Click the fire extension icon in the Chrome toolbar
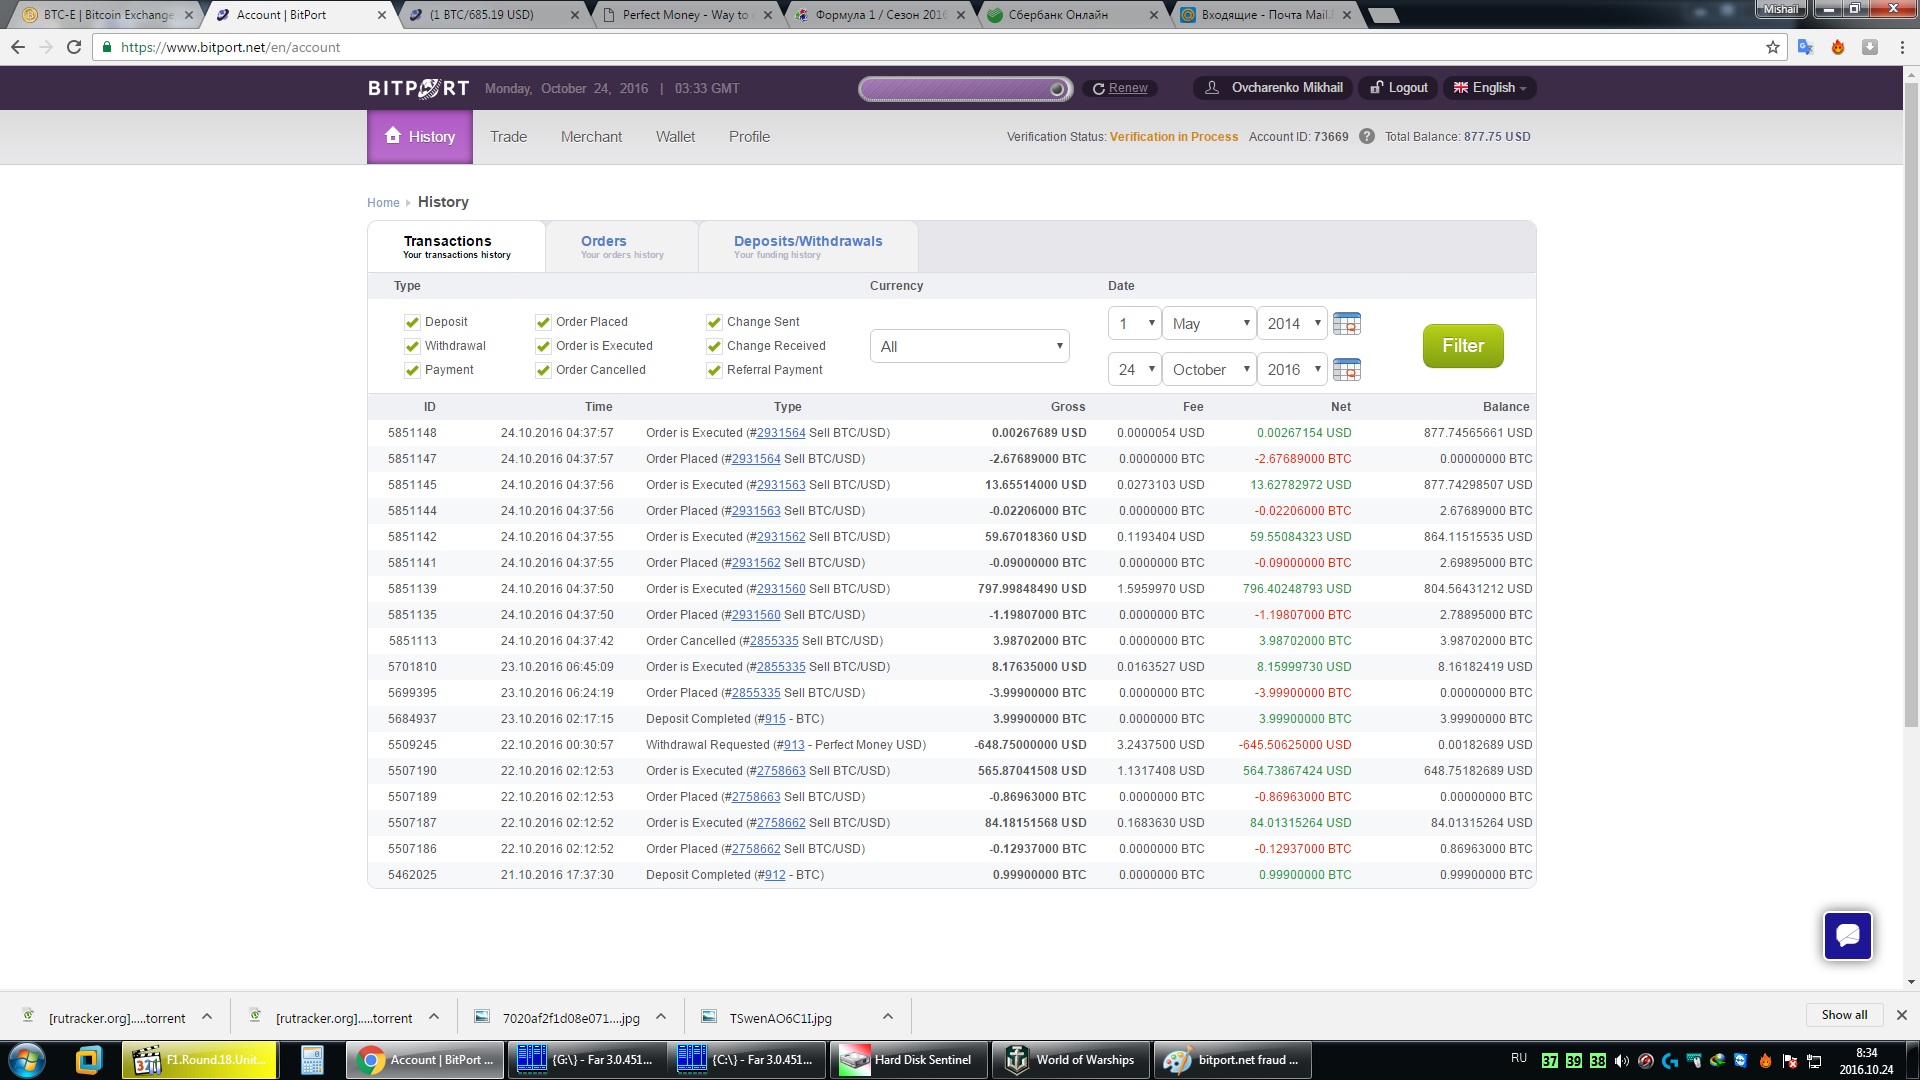 pos(1838,47)
